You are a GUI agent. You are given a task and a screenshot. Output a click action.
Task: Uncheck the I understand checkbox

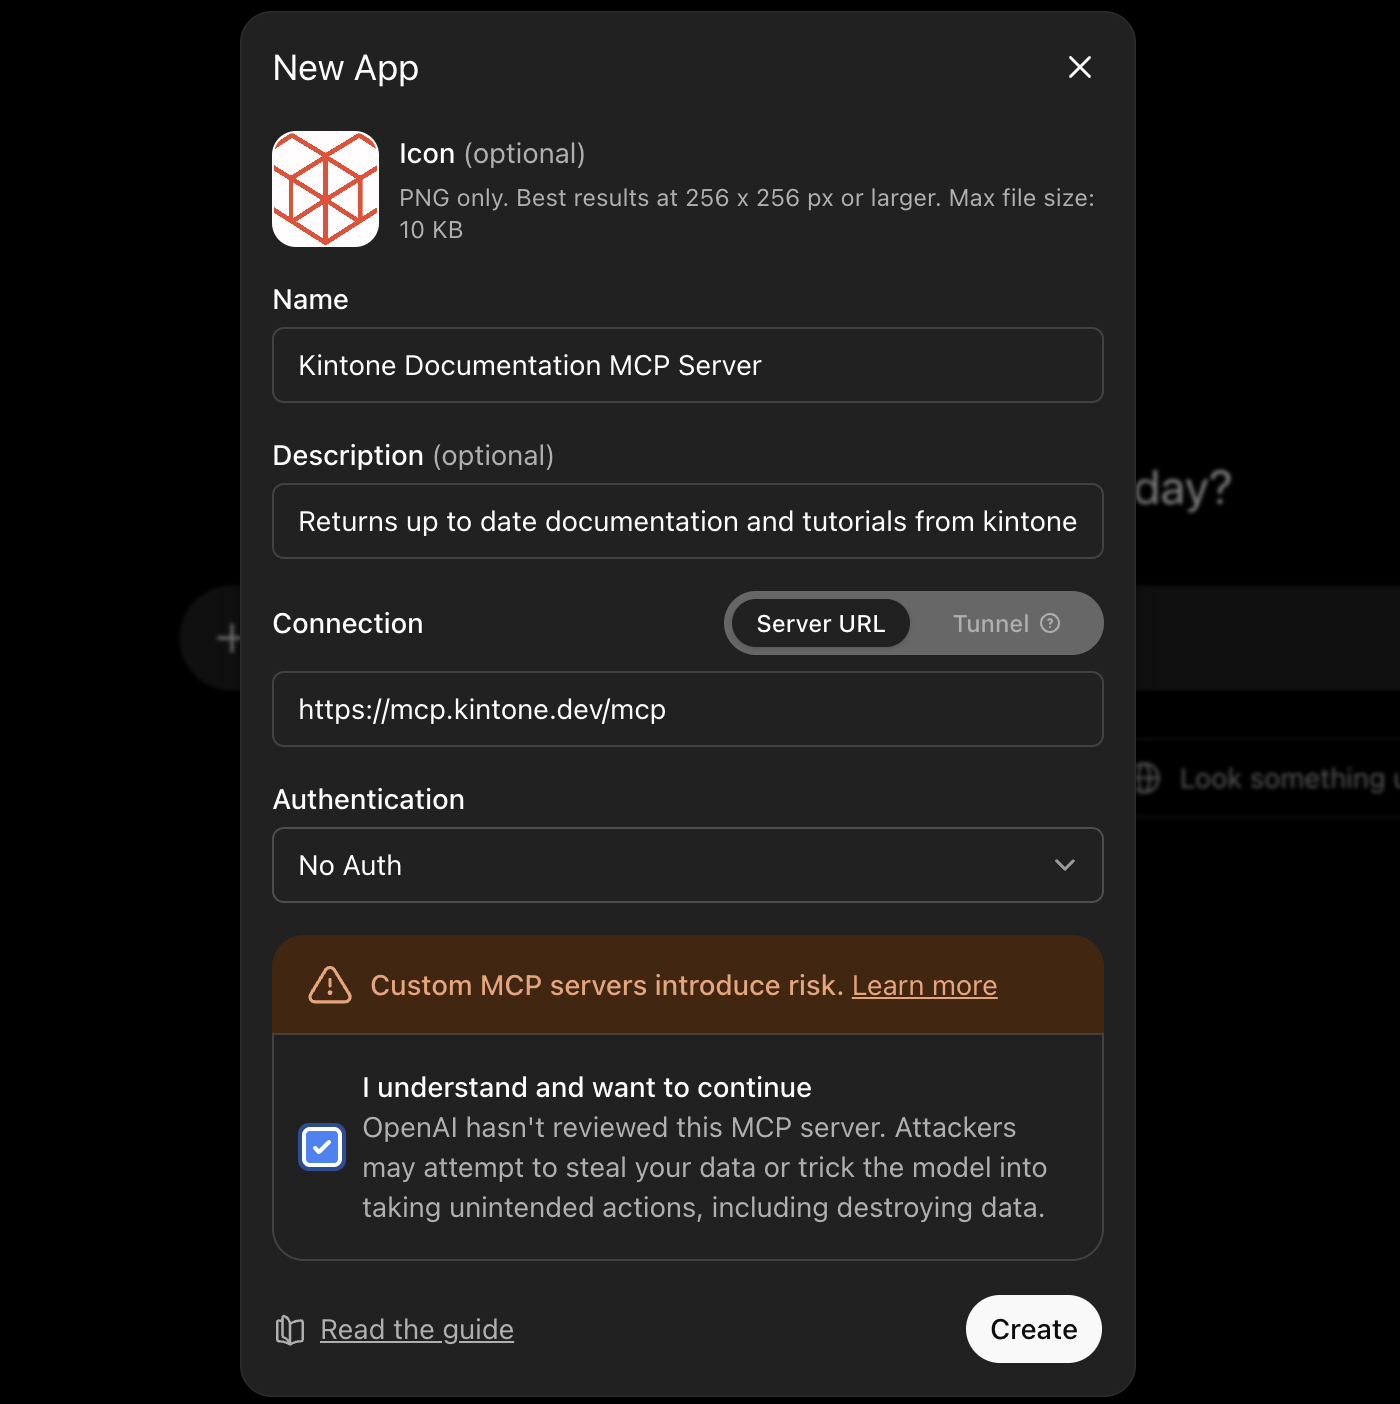coord(322,1147)
